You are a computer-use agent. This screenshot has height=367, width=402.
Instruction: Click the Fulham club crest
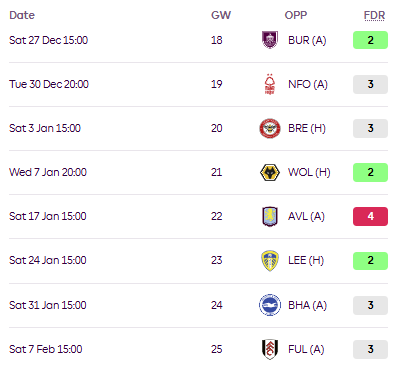point(270,349)
